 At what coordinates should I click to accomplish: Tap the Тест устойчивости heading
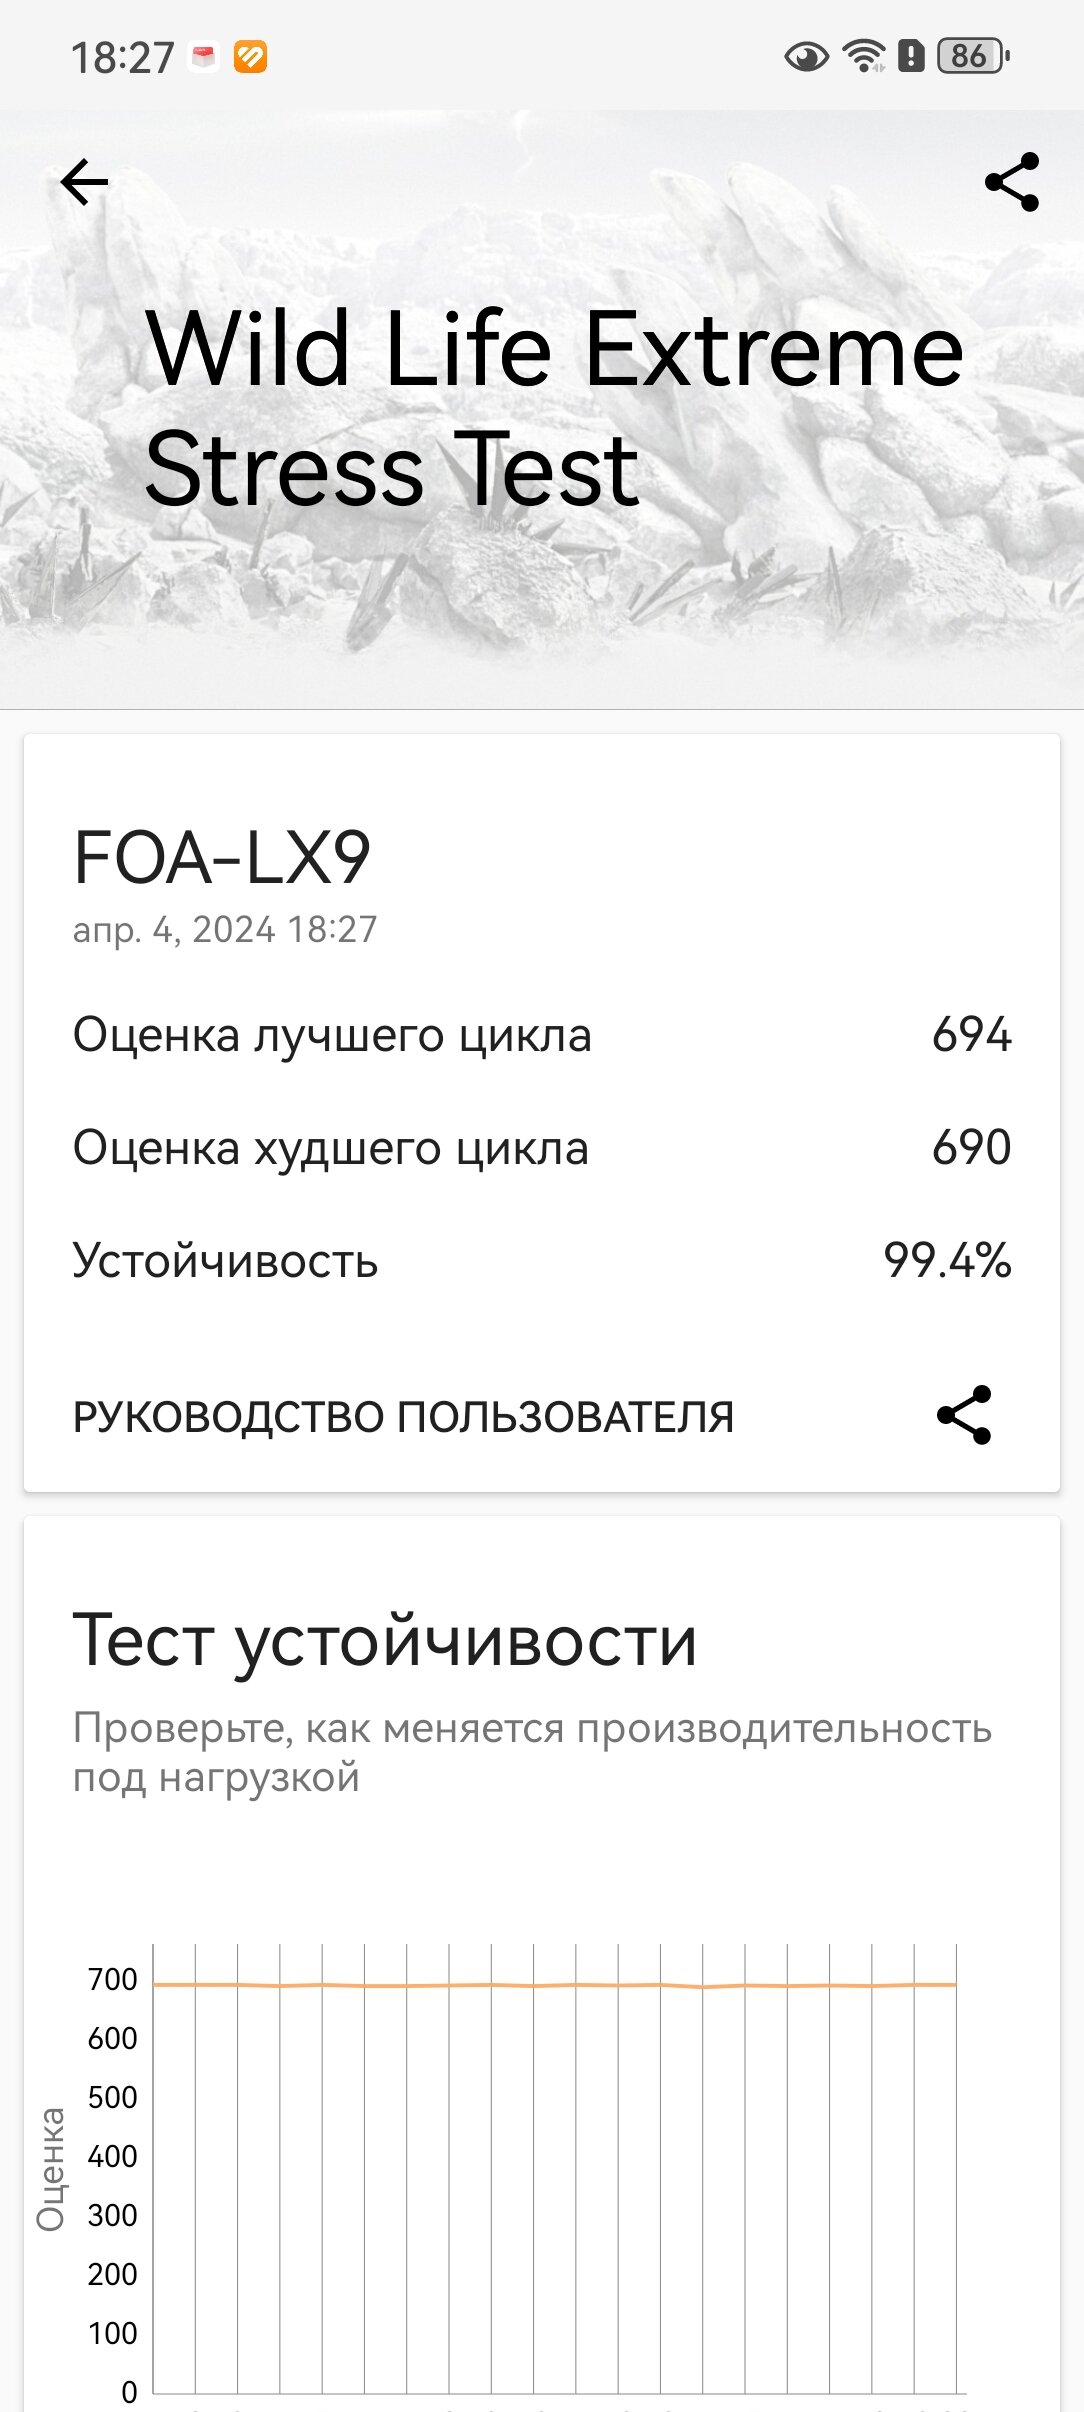click(x=385, y=1641)
